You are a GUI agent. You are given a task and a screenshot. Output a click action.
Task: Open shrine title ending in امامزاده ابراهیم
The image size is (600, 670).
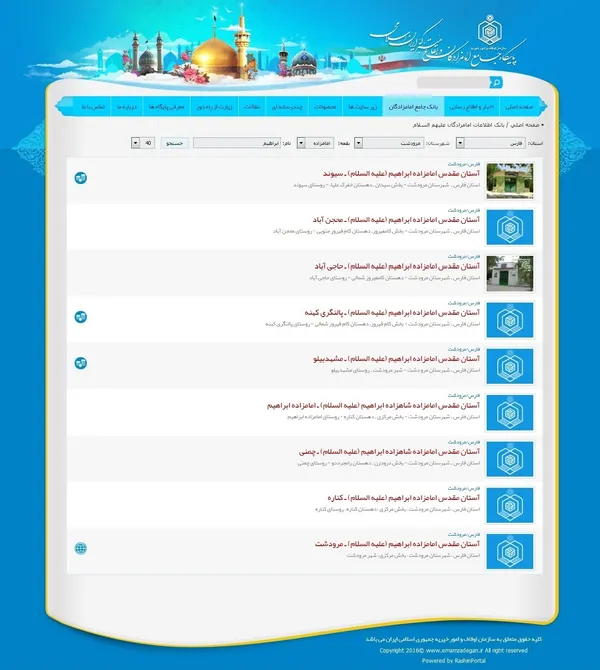tap(373, 405)
